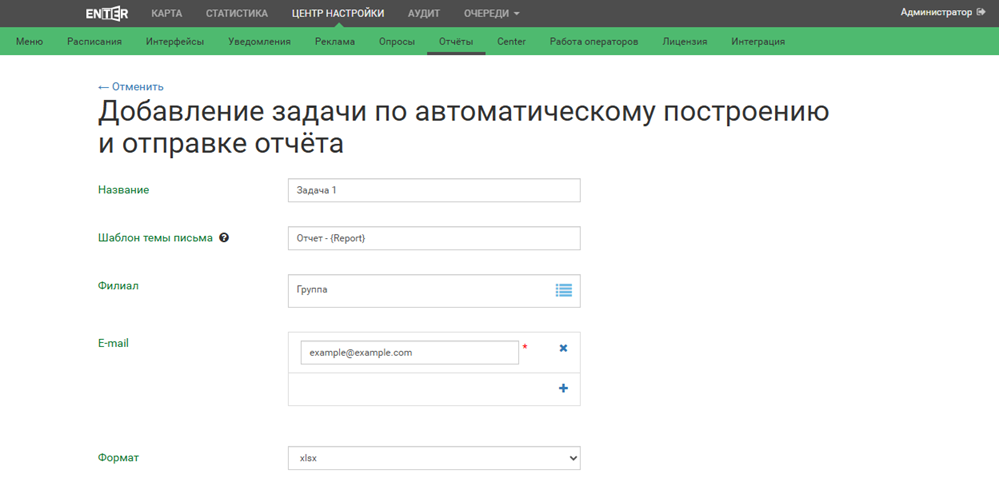Click the ENTER logo icon
The image size is (999, 486).
pos(106,13)
